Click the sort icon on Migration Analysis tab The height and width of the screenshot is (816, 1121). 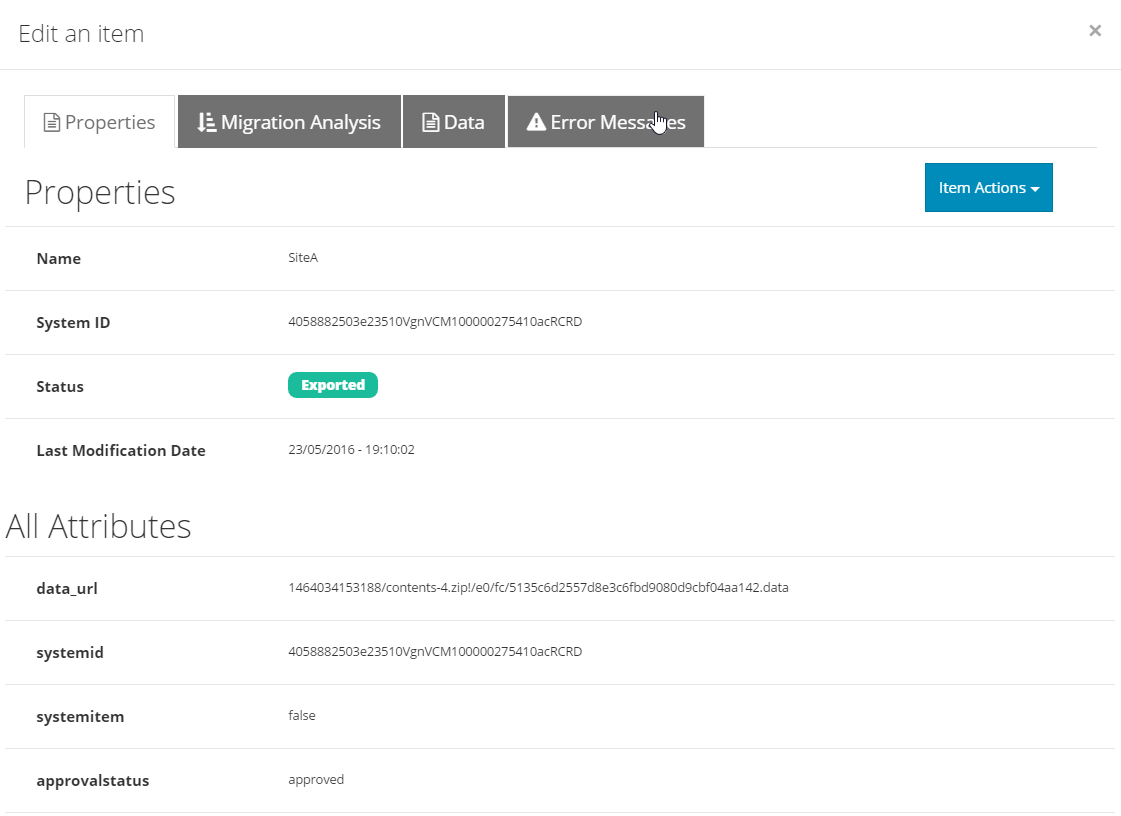pyautogui.click(x=207, y=122)
